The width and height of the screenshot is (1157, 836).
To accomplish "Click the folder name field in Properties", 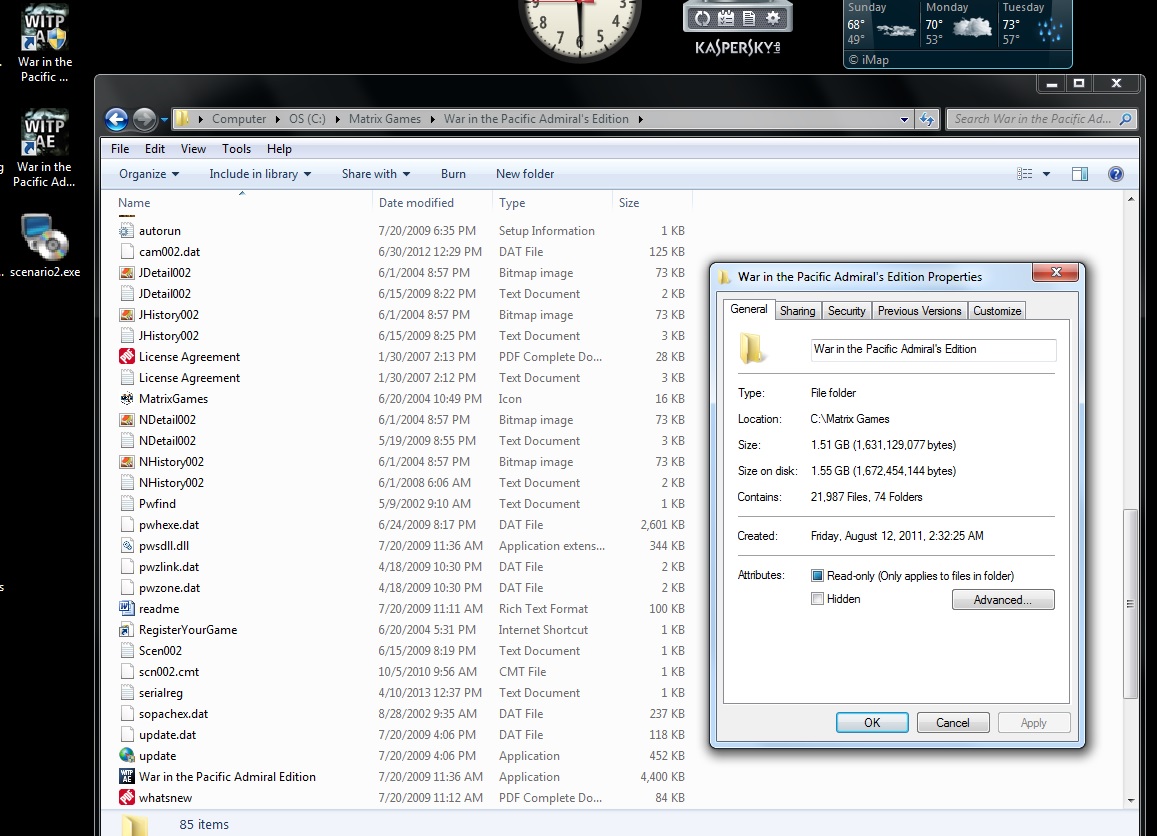I will [x=933, y=350].
